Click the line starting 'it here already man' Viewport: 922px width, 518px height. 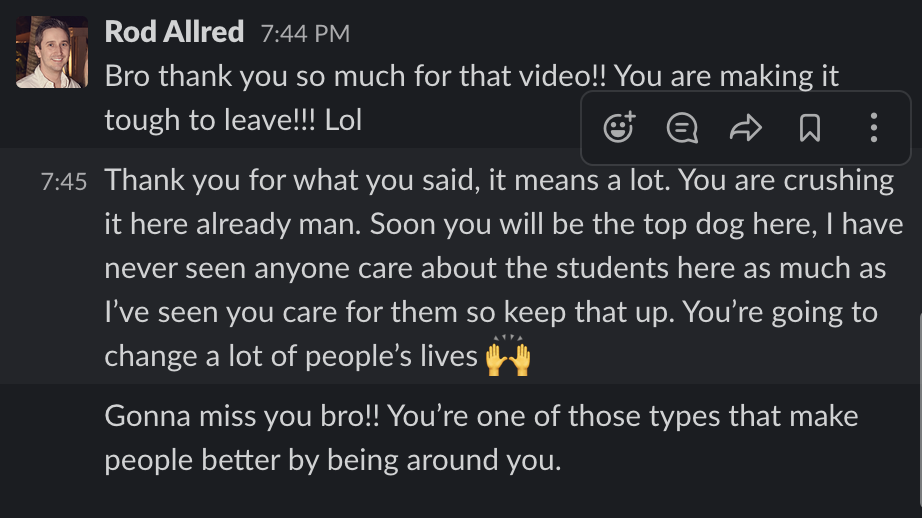point(503,224)
